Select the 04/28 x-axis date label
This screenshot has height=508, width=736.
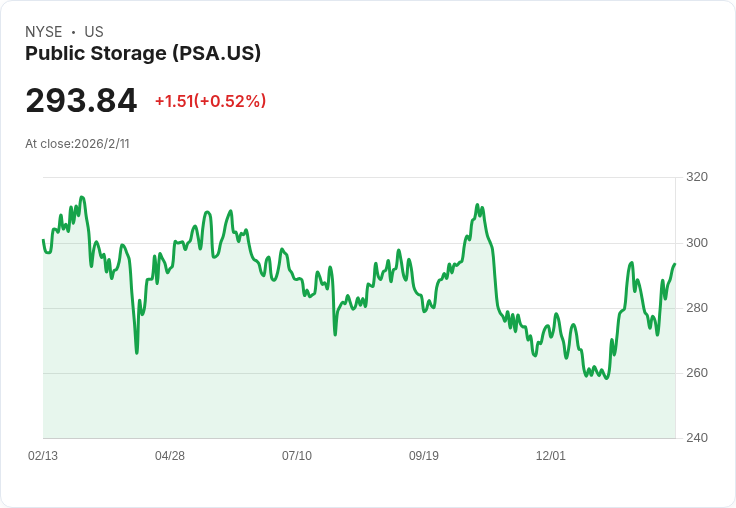pos(170,455)
